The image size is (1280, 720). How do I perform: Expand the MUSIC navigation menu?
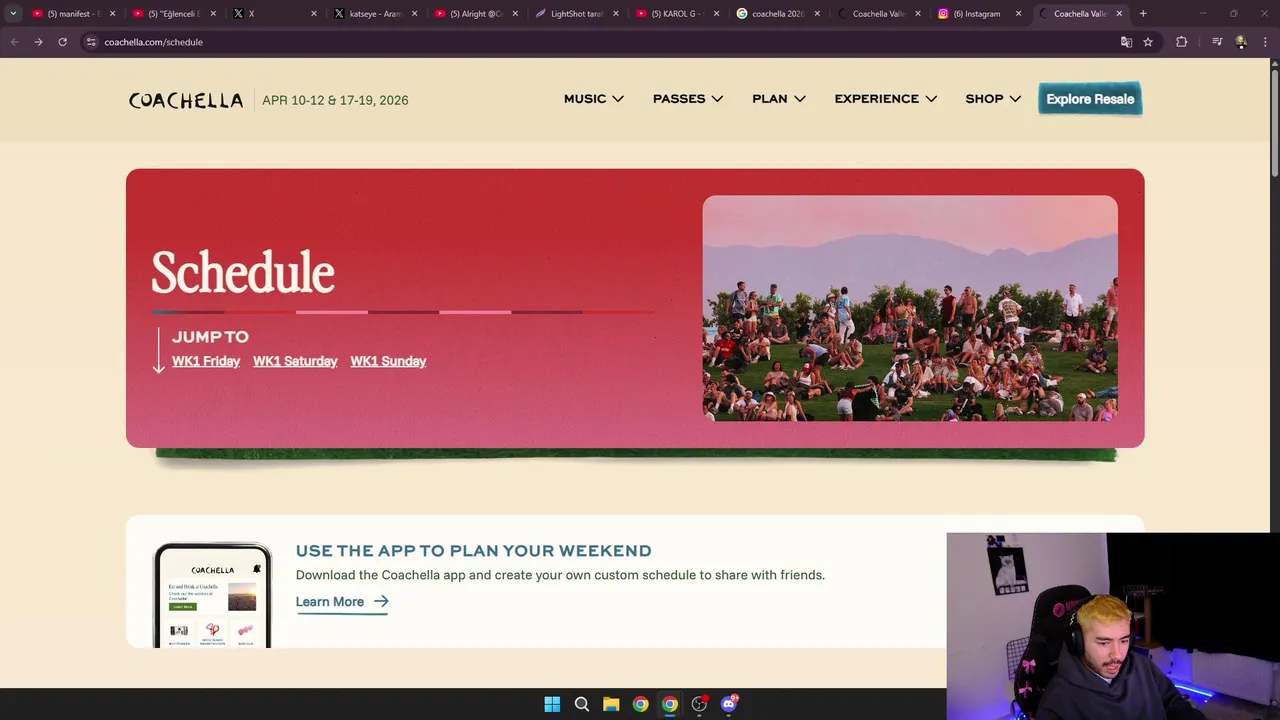coord(593,99)
